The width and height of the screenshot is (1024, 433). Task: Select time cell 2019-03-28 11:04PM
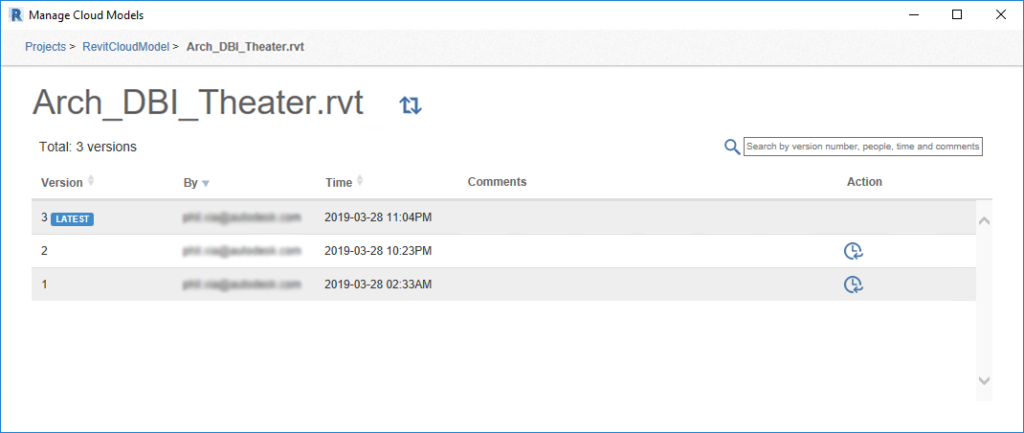pyautogui.click(x=378, y=217)
